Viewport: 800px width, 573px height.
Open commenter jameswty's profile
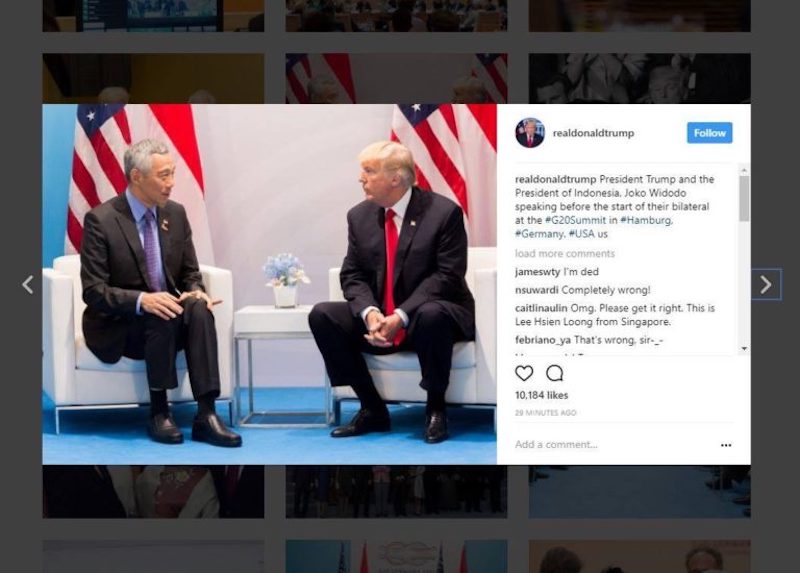(537, 272)
